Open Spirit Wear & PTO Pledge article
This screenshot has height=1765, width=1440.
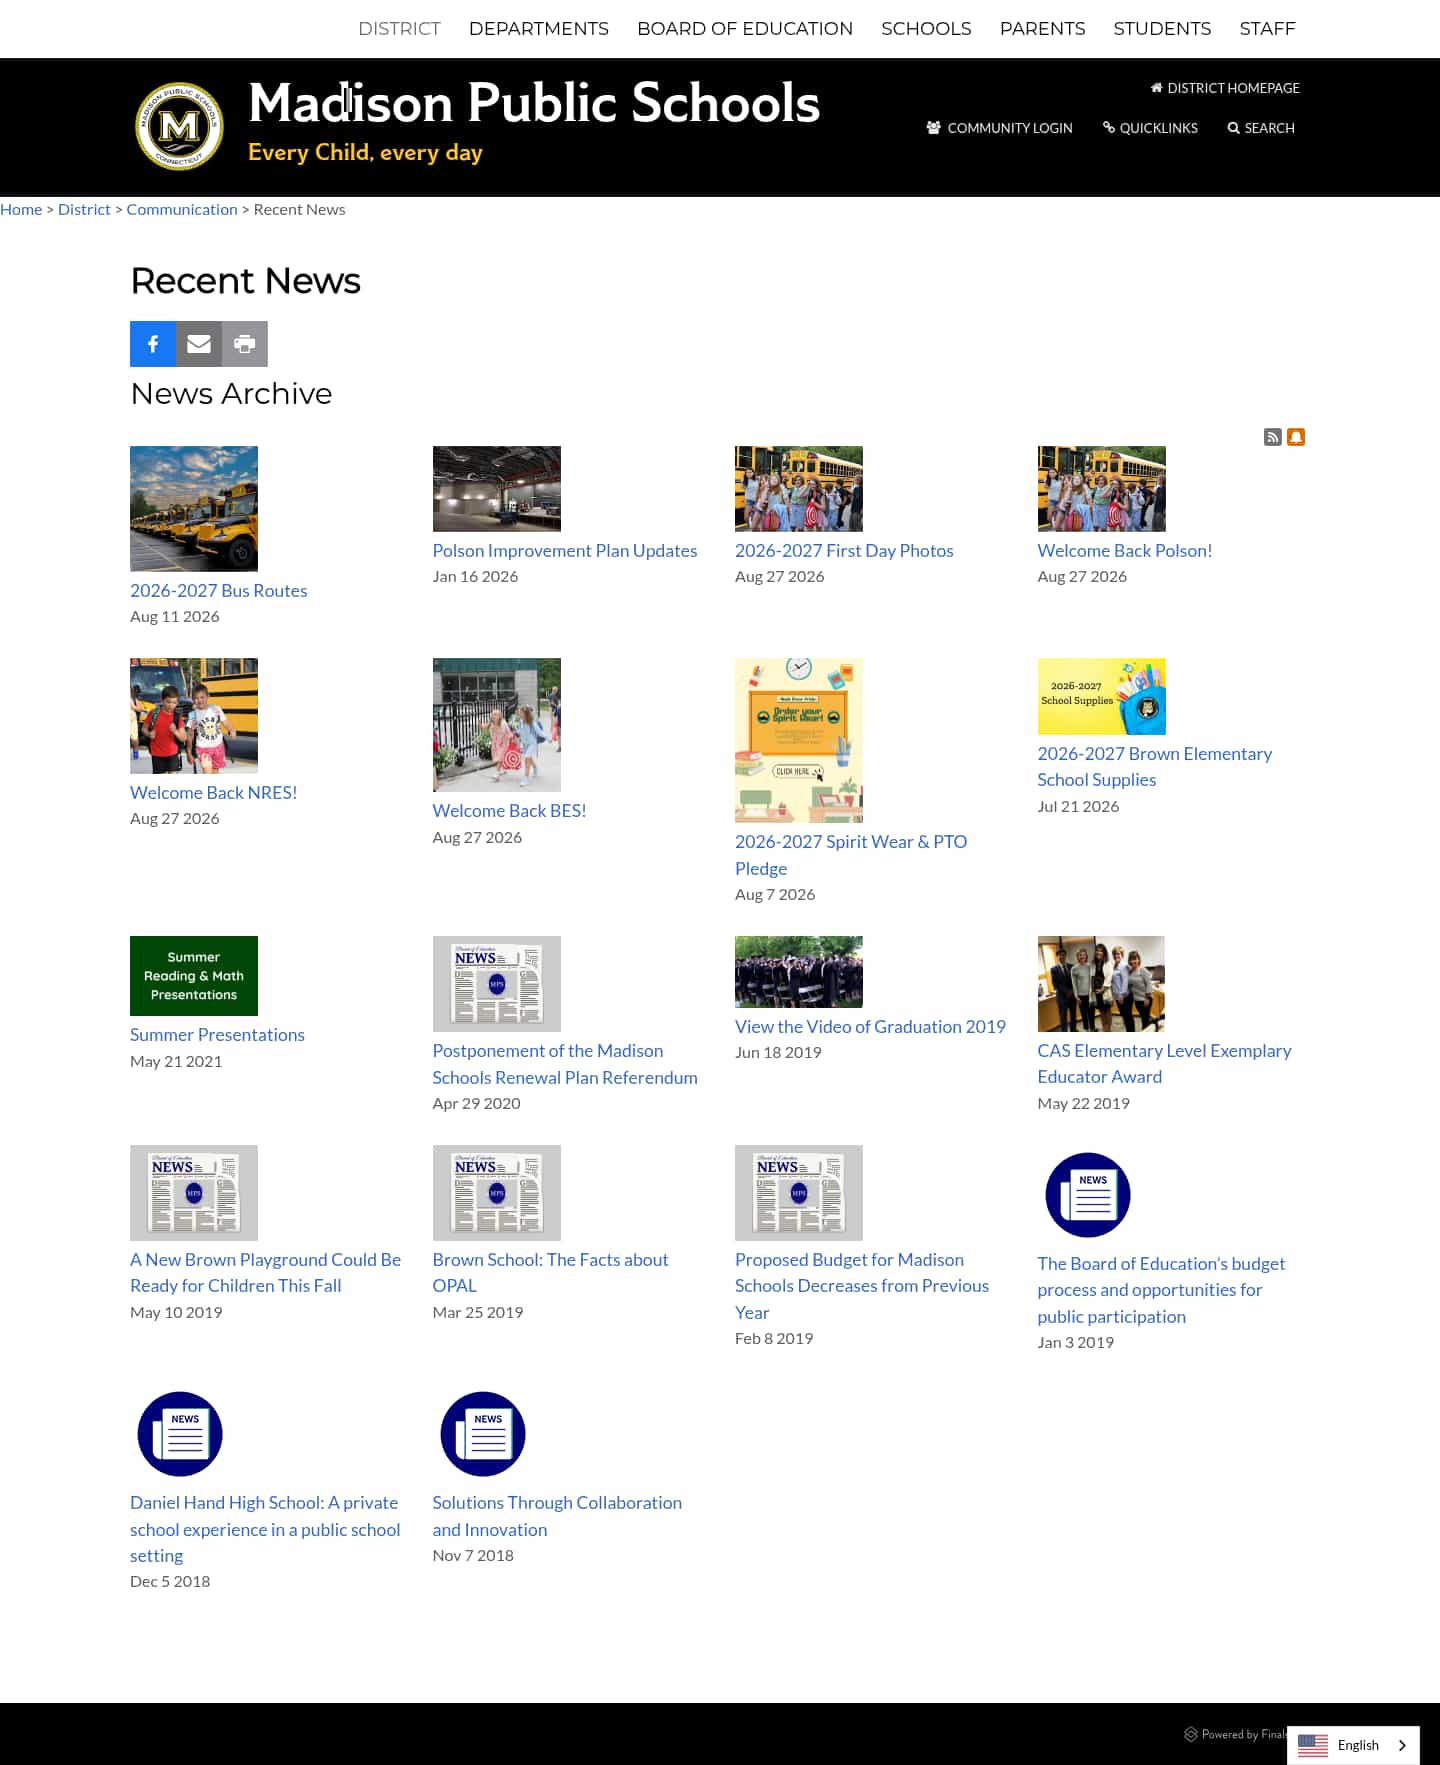point(851,855)
